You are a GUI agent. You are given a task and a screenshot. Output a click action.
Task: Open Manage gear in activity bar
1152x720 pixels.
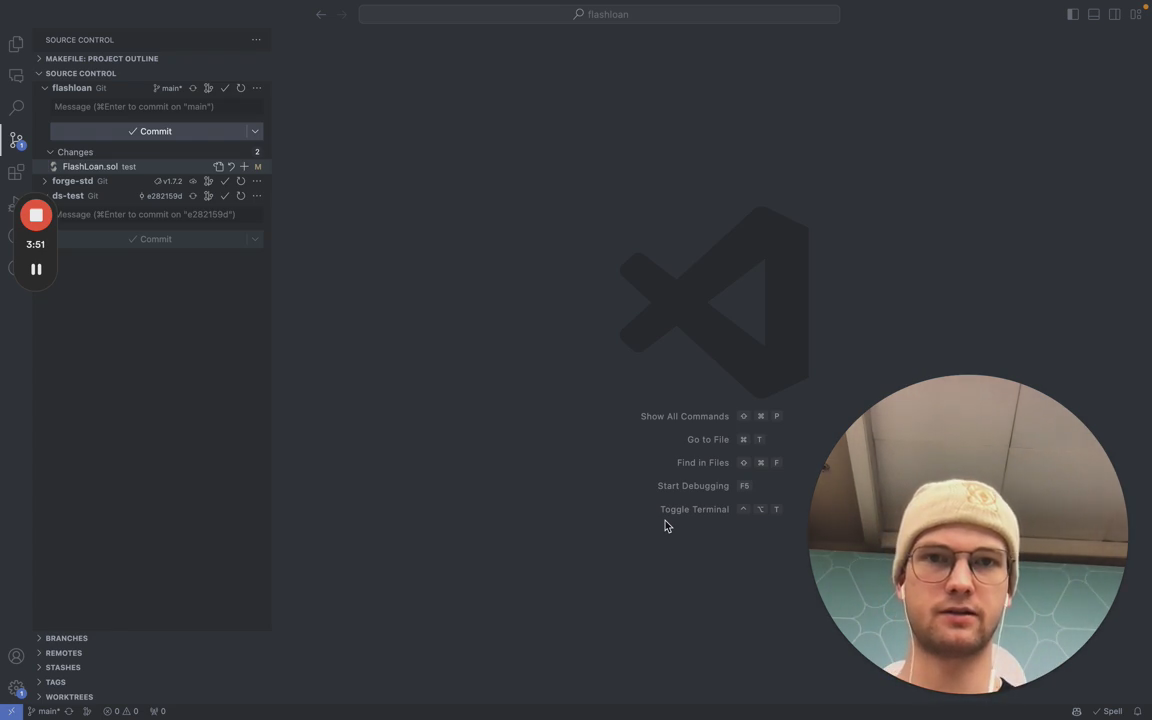(16, 688)
